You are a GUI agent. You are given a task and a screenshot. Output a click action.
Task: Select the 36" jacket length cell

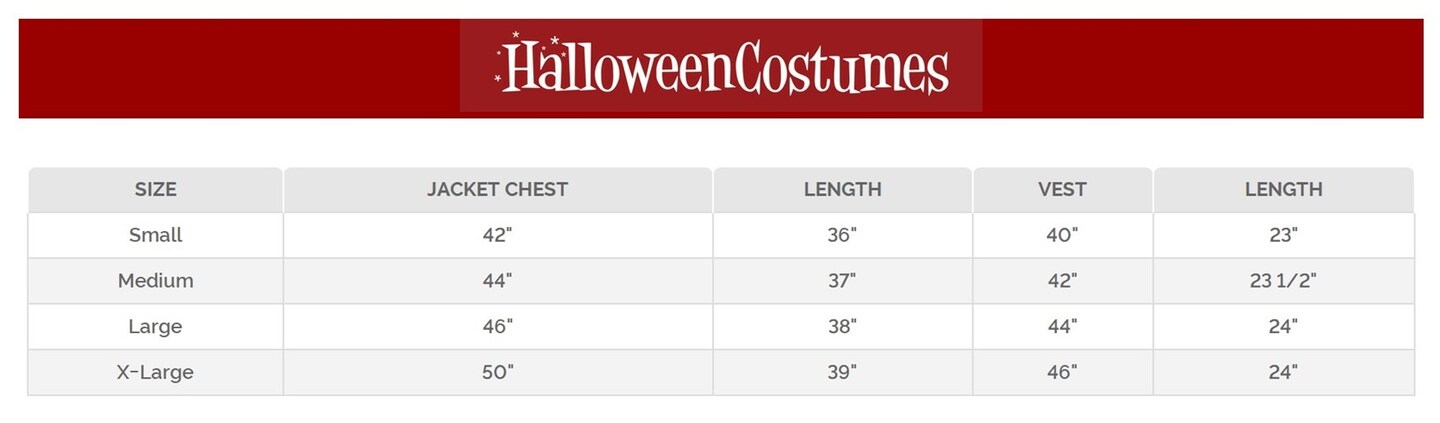[x=842, y=235]
